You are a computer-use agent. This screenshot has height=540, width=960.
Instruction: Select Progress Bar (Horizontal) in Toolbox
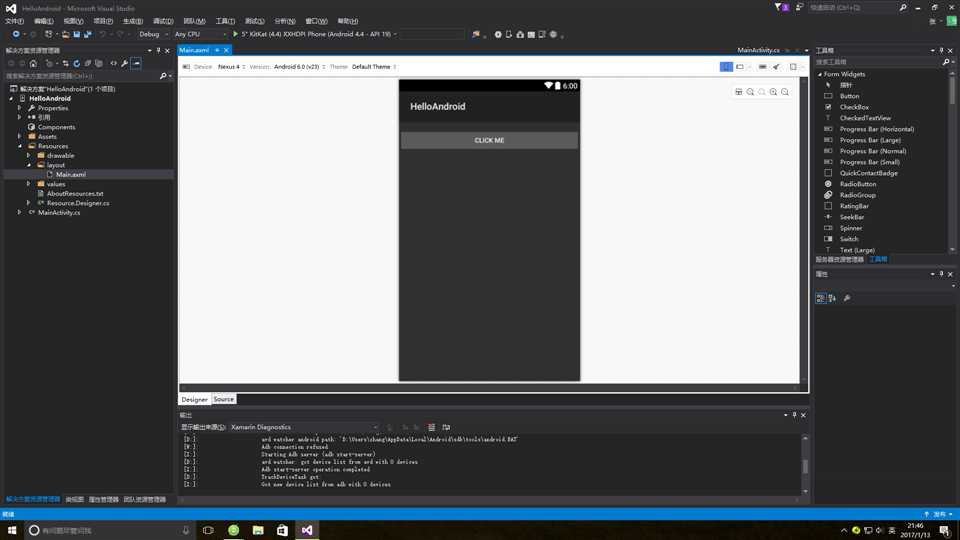(877, 129)
